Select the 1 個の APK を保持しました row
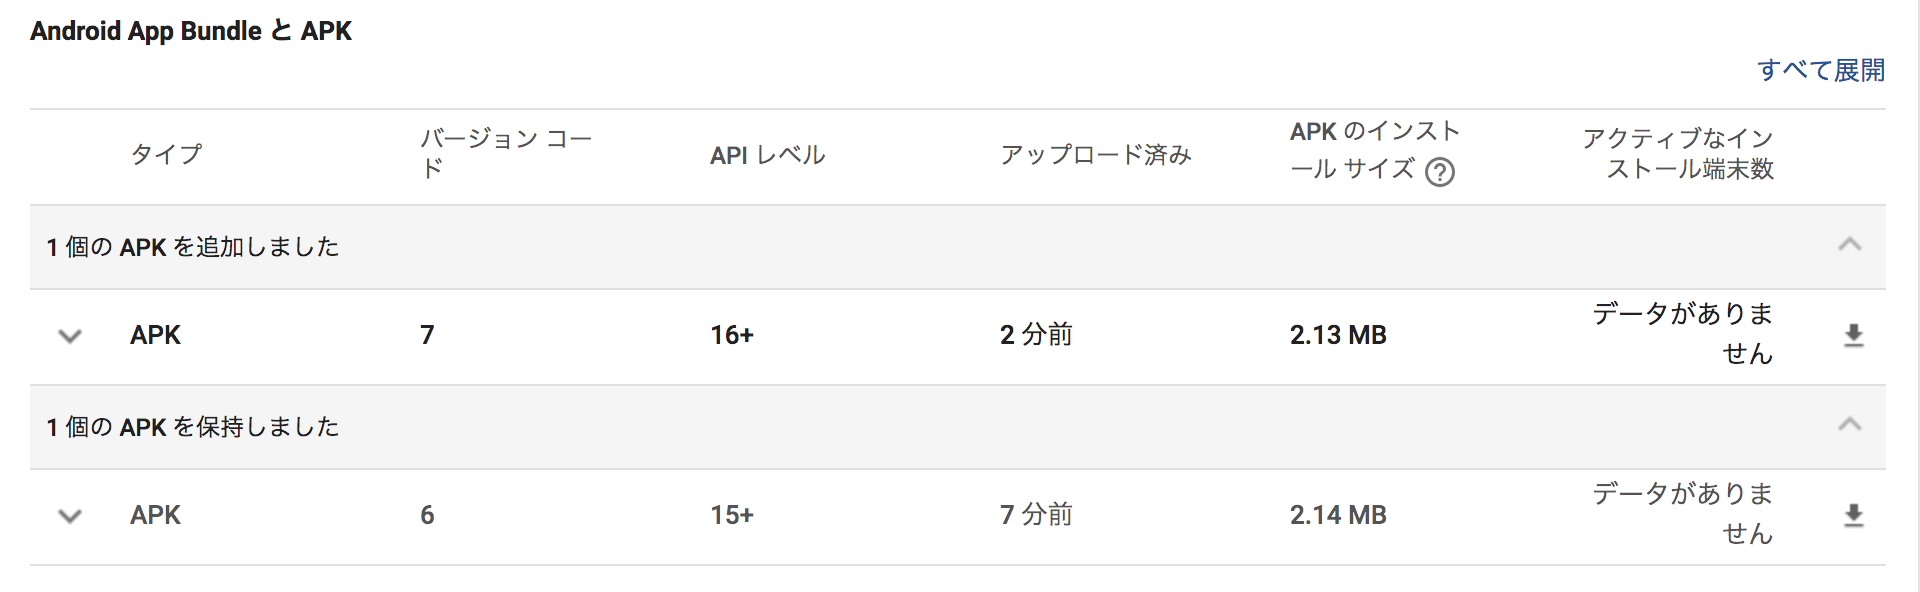Image resolution: width=1920 pixels, height=592 pixels. (x=193, y=427)
